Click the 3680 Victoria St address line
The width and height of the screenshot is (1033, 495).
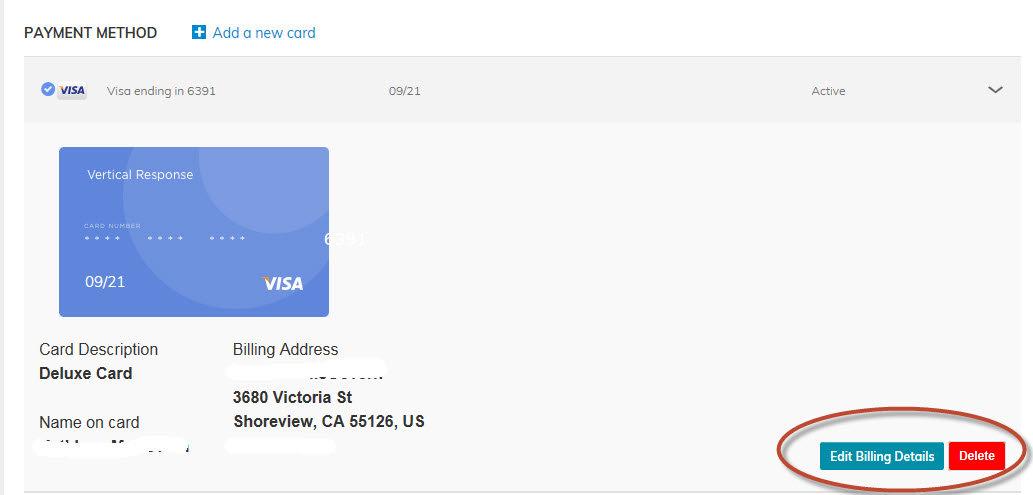(x=293, y=397)
